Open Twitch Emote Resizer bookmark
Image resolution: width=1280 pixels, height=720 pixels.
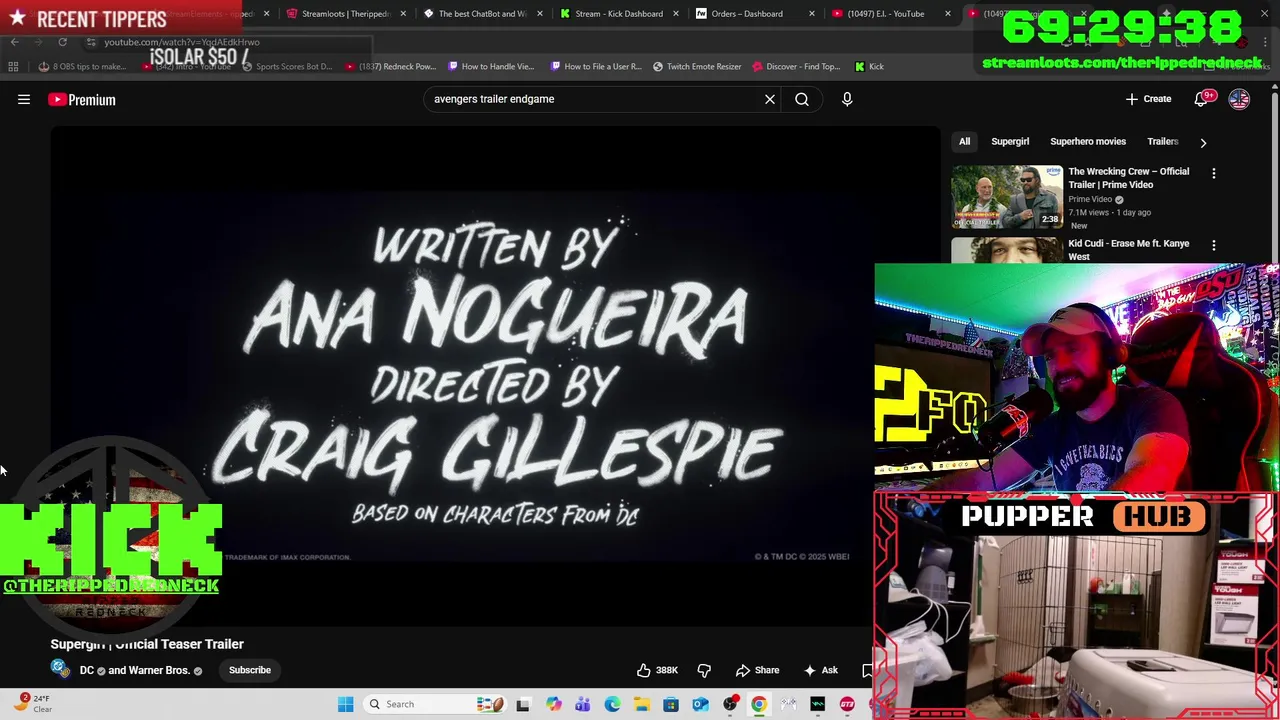(697, 66)
